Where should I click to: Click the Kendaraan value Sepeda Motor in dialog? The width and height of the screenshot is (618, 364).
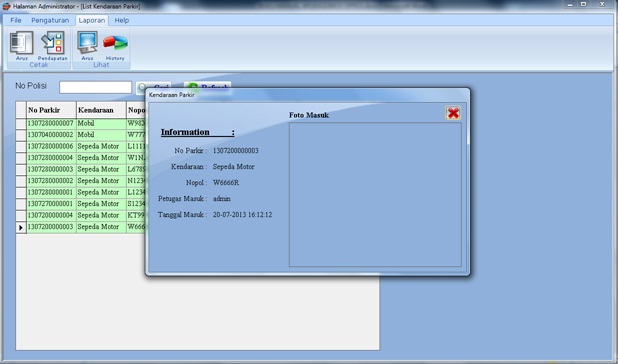tap(233, 167)
